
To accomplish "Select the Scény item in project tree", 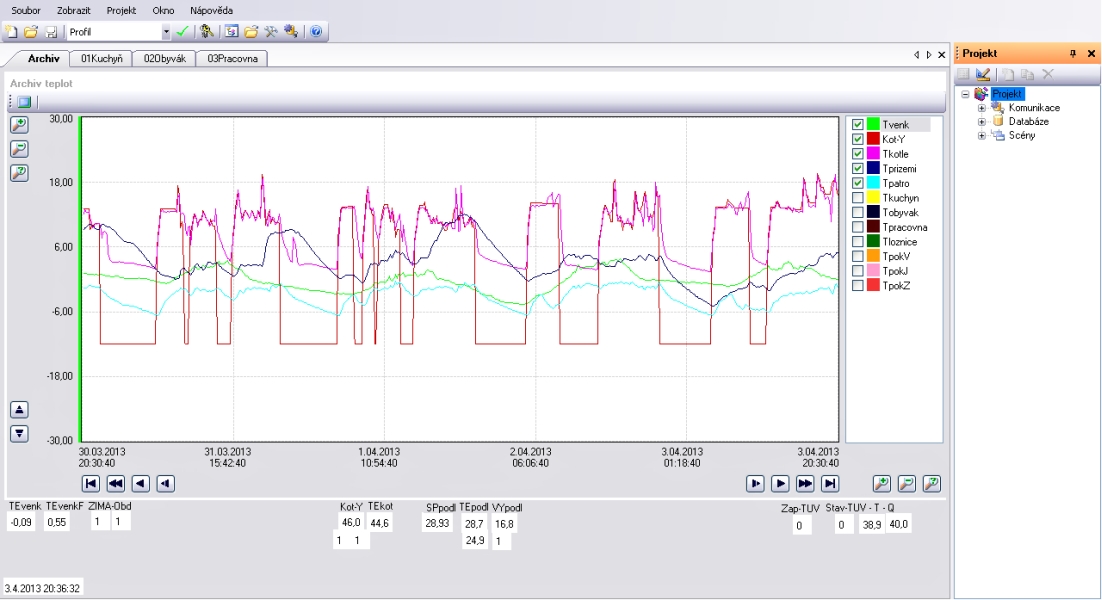I will click(1022, 136).
